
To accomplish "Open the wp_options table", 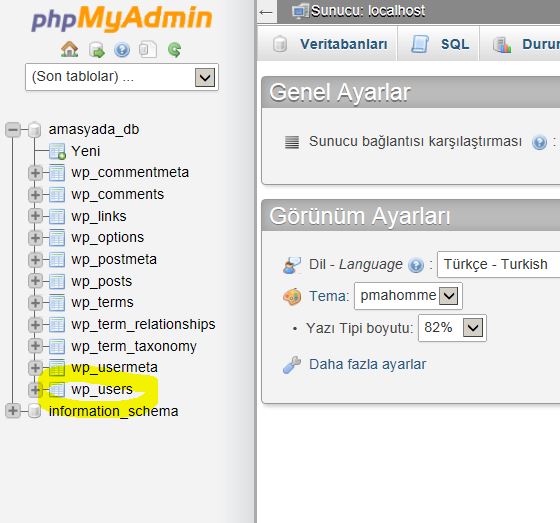I will tap(108, 238).
